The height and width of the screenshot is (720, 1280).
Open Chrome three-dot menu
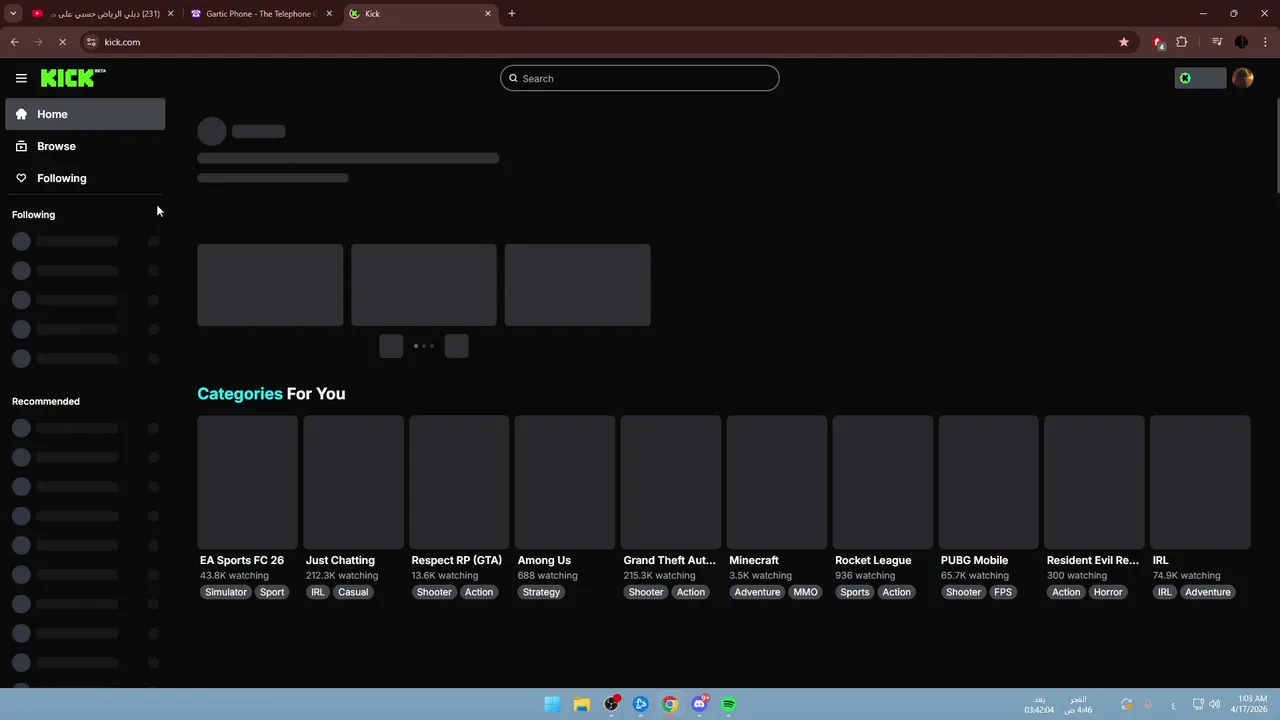click(1265, 42)
